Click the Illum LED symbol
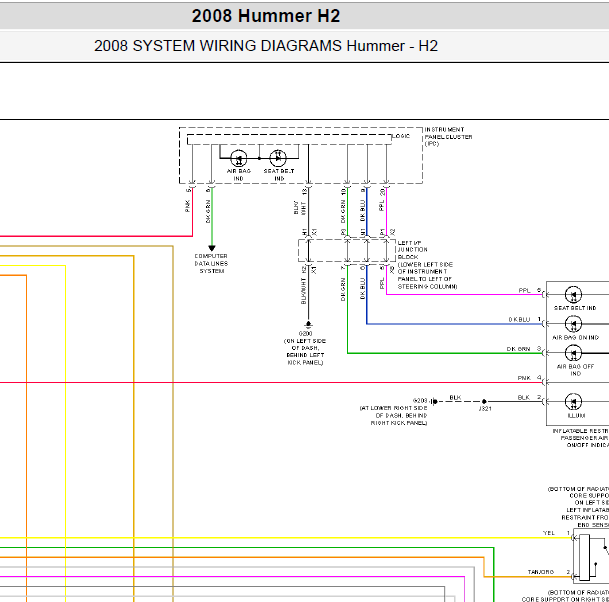The height and width of the screenshot is (602, 609). click(x=574, y=402)
